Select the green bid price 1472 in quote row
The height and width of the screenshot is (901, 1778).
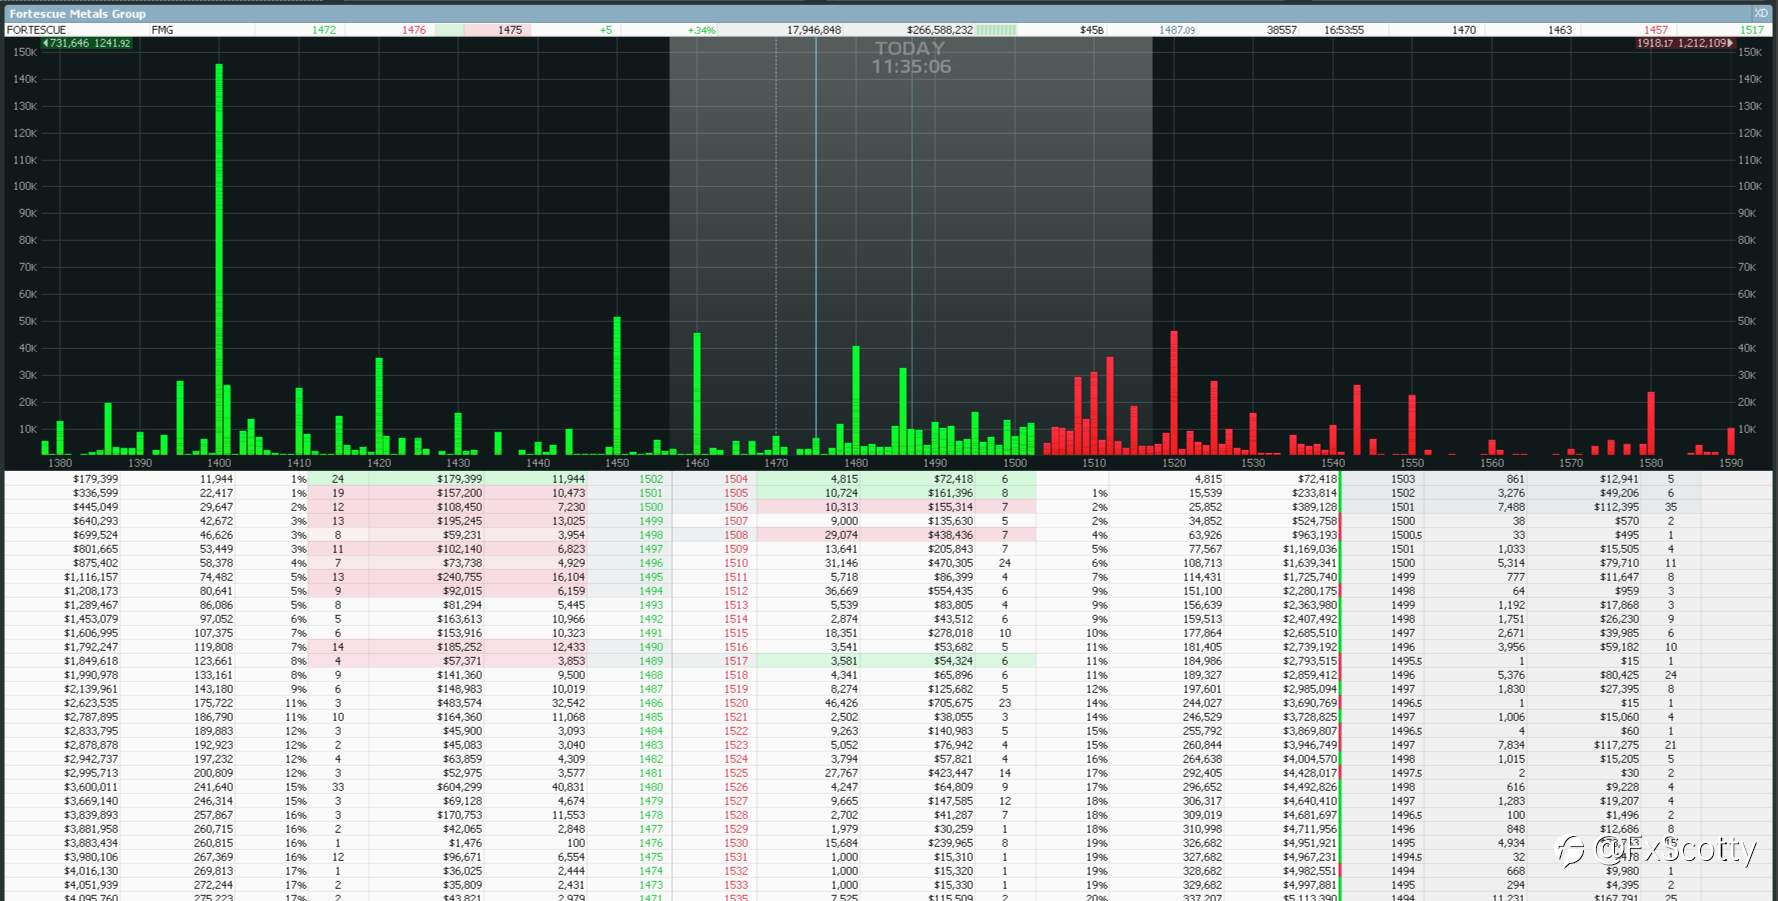tap(324, 30)
